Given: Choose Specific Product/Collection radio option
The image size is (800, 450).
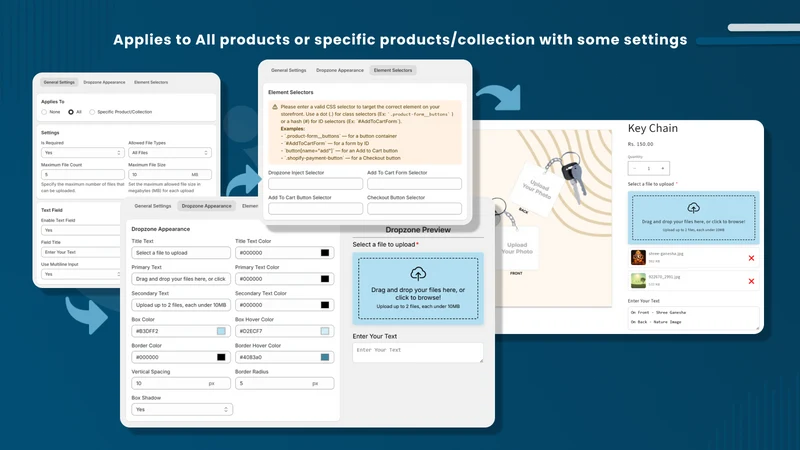Looking at the screenshot, I should pyautogui.click(x=92, y=112).
